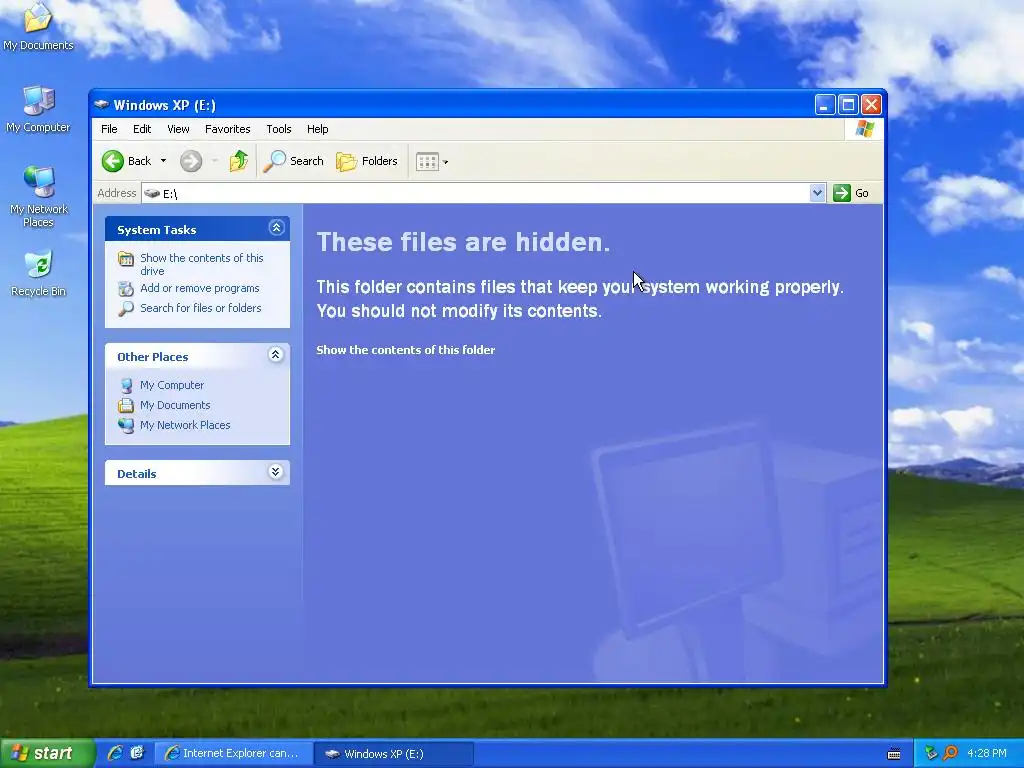Expand the Details panel
This screenshot has width=1024, height=768.
[x=276, y=472]
